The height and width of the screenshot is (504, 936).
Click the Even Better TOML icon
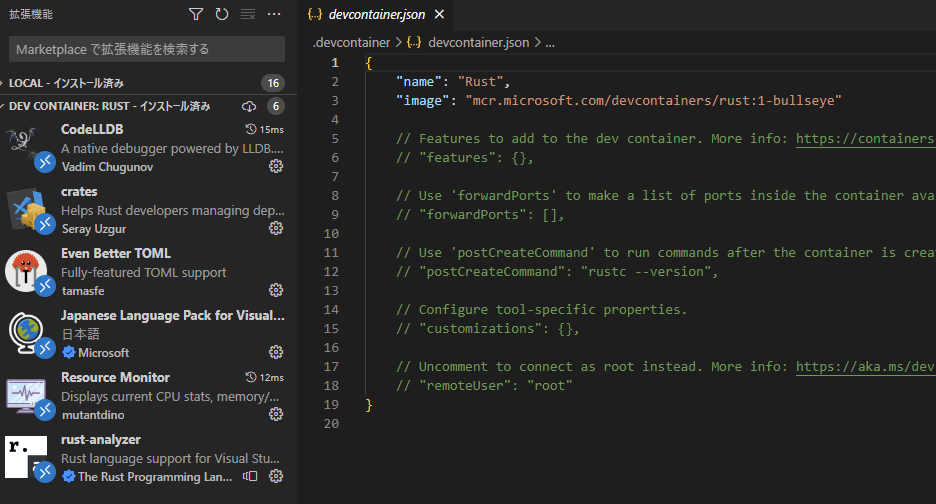pyautogui.click(x=26, y=271)
